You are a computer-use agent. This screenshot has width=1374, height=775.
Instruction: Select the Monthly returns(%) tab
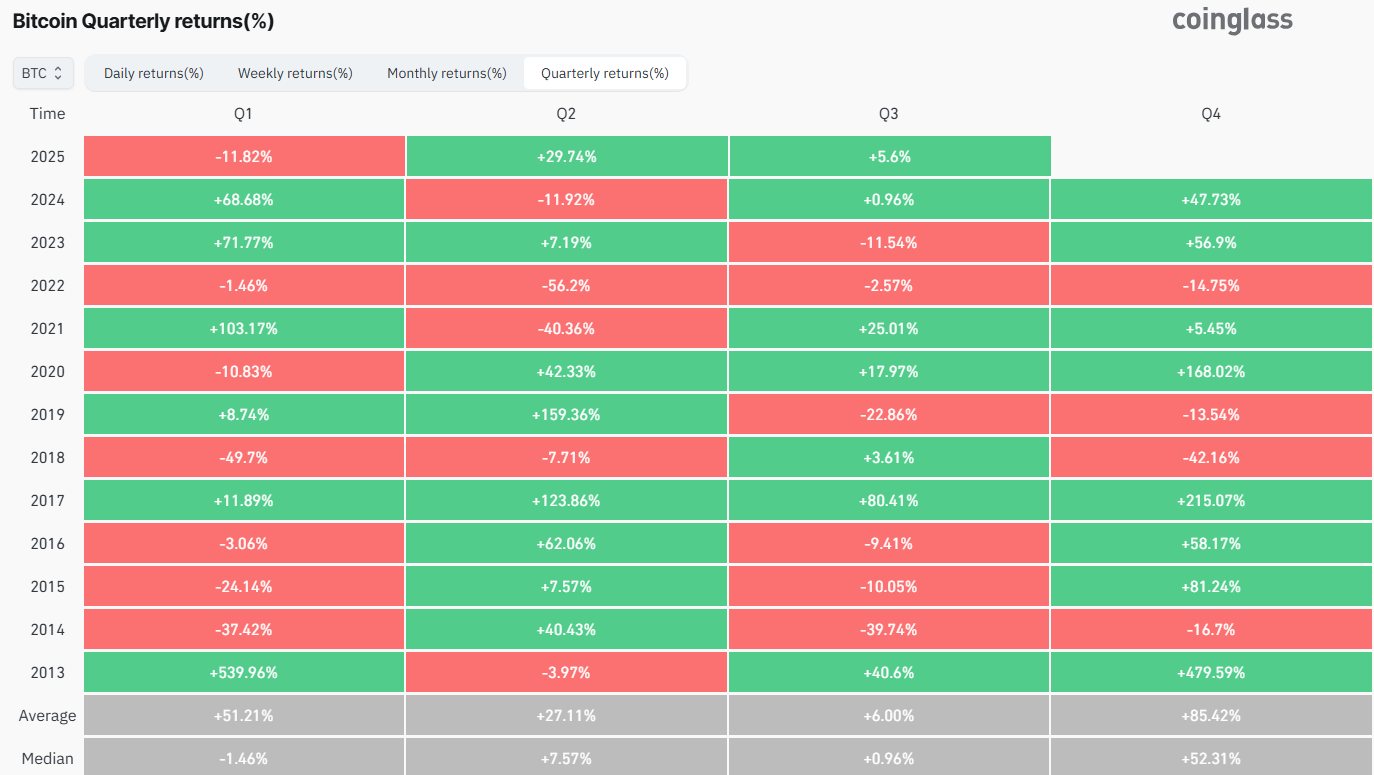pyautogui.click(x=447, y=73)
